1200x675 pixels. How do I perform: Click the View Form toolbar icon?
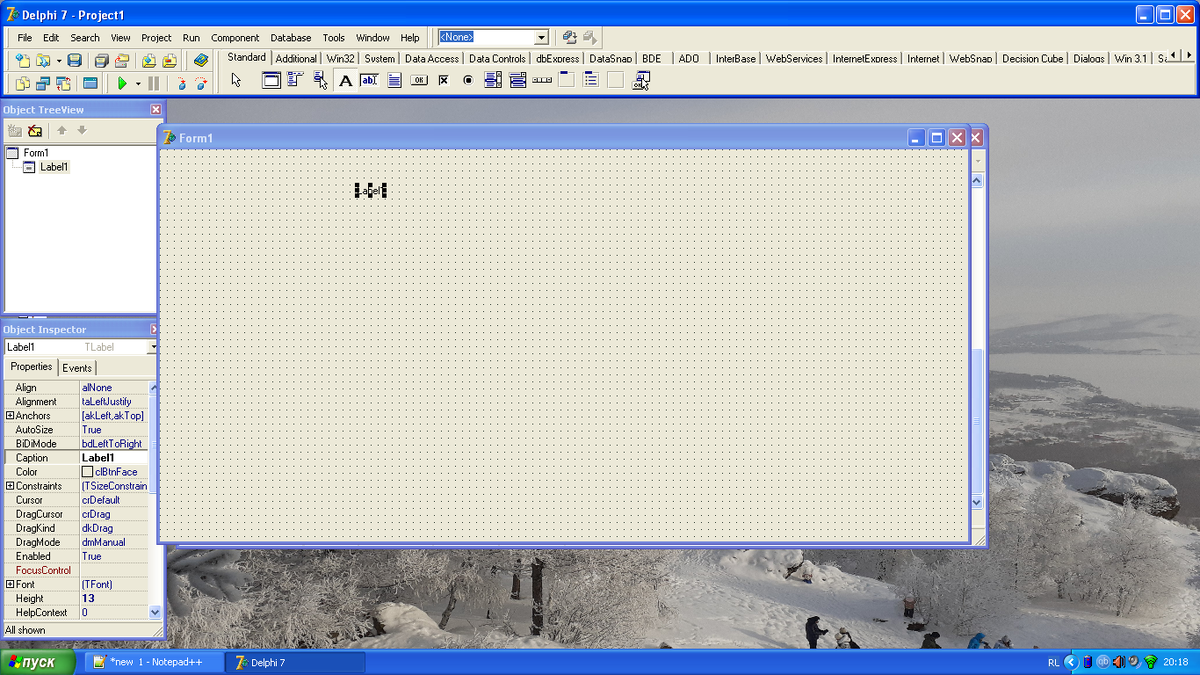pos(43,83)
